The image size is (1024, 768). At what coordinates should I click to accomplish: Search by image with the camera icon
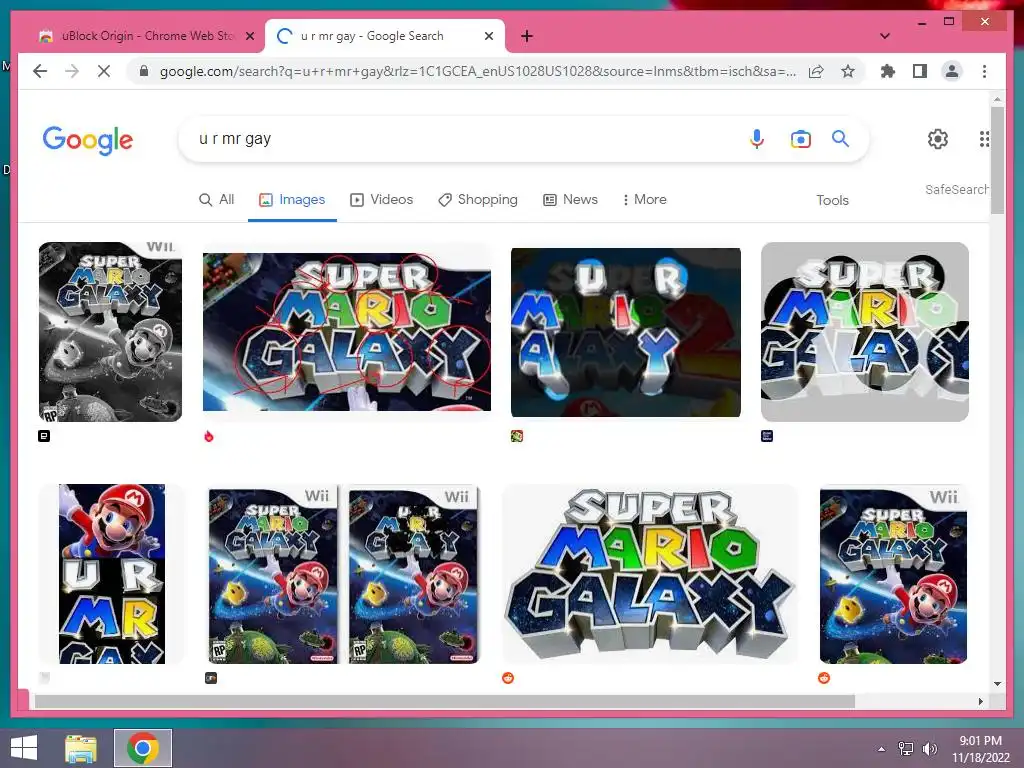[801, 138]
